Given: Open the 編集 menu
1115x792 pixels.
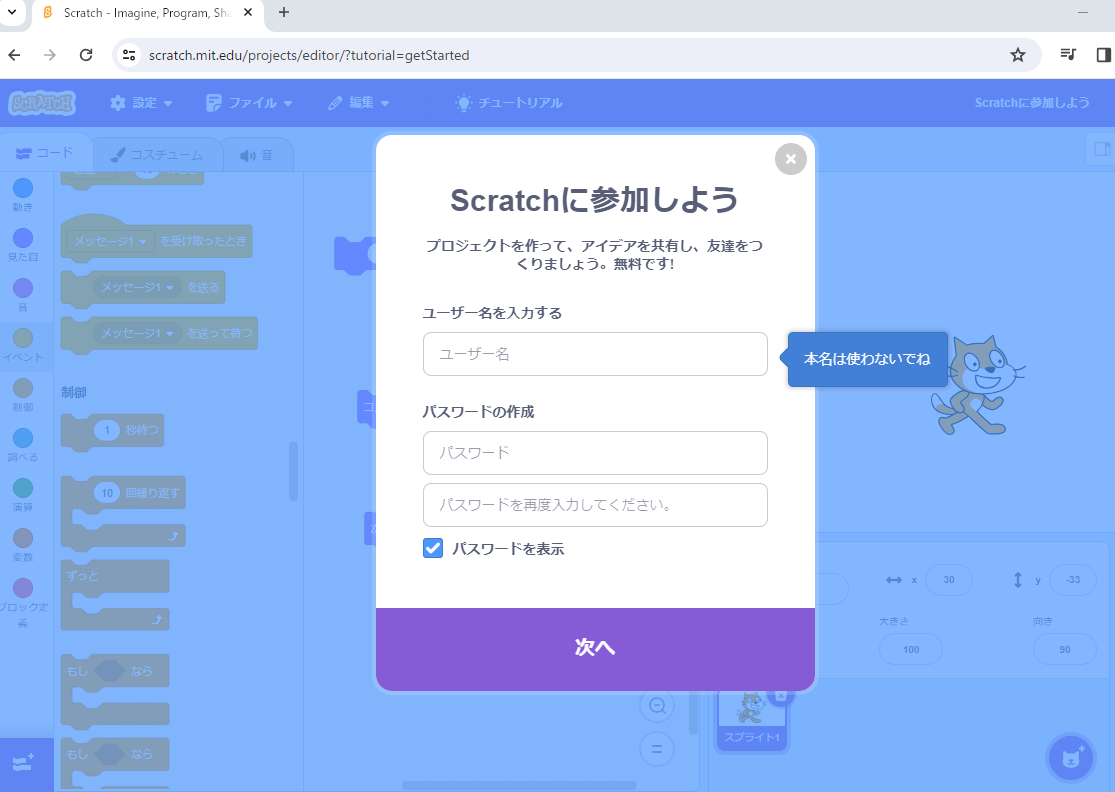Looking at the screenshot, I should coord(359,103).
